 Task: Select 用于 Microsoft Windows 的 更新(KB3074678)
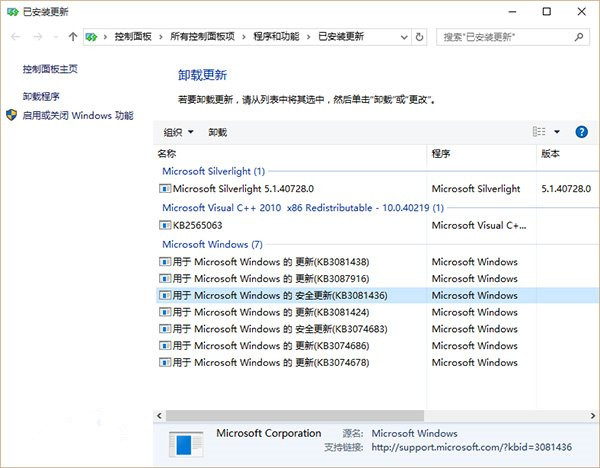click(271, 362)
